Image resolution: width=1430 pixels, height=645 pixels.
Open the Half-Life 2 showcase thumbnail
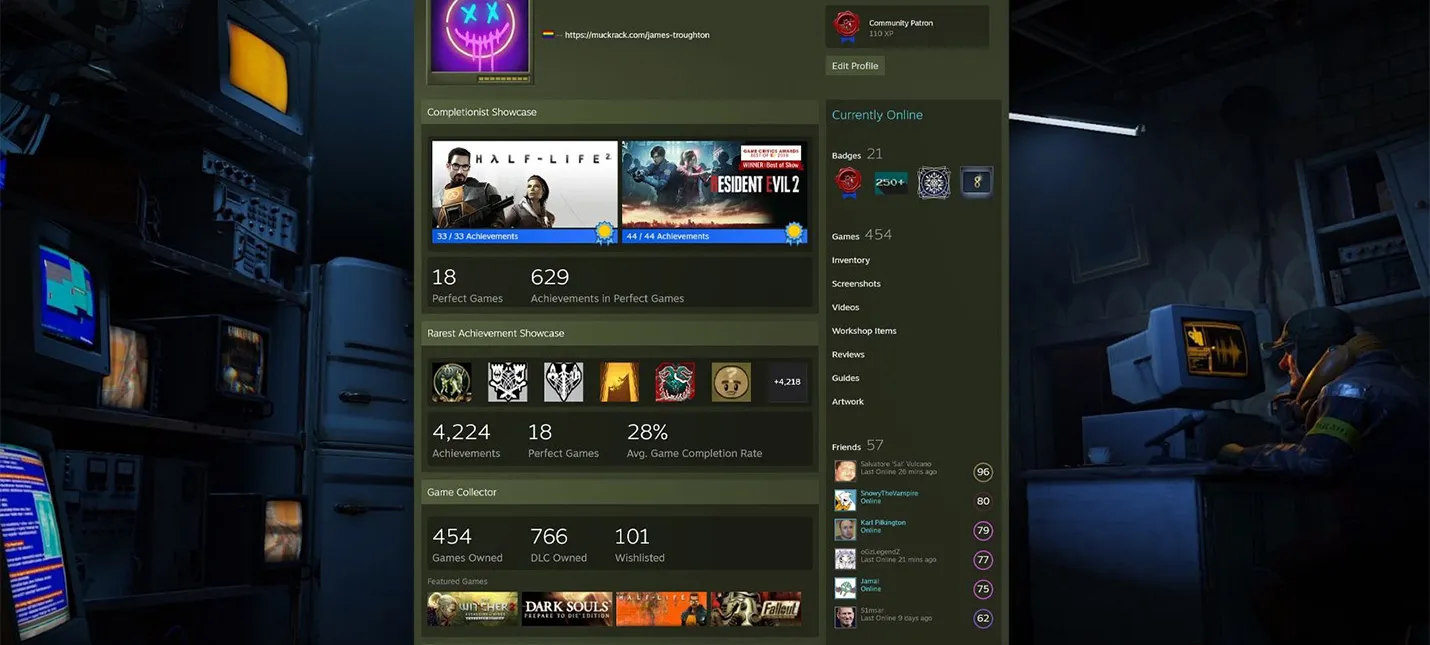pos(525,192)
